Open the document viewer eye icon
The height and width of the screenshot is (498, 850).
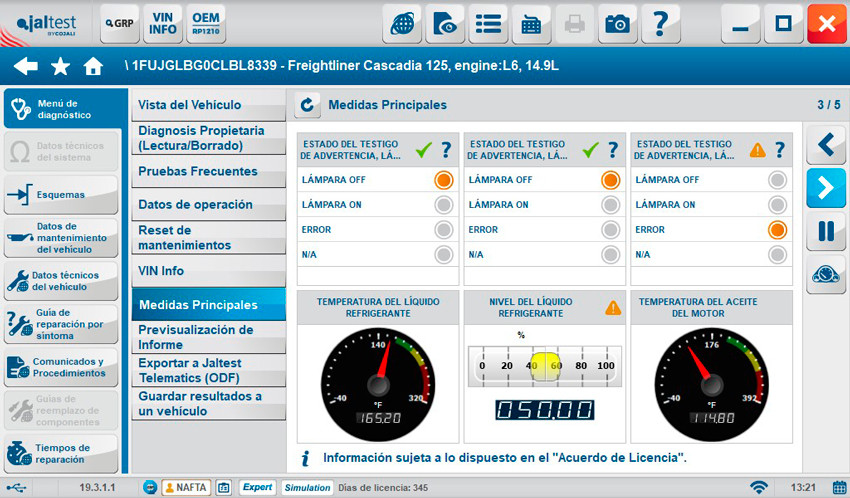click(445, 24)
